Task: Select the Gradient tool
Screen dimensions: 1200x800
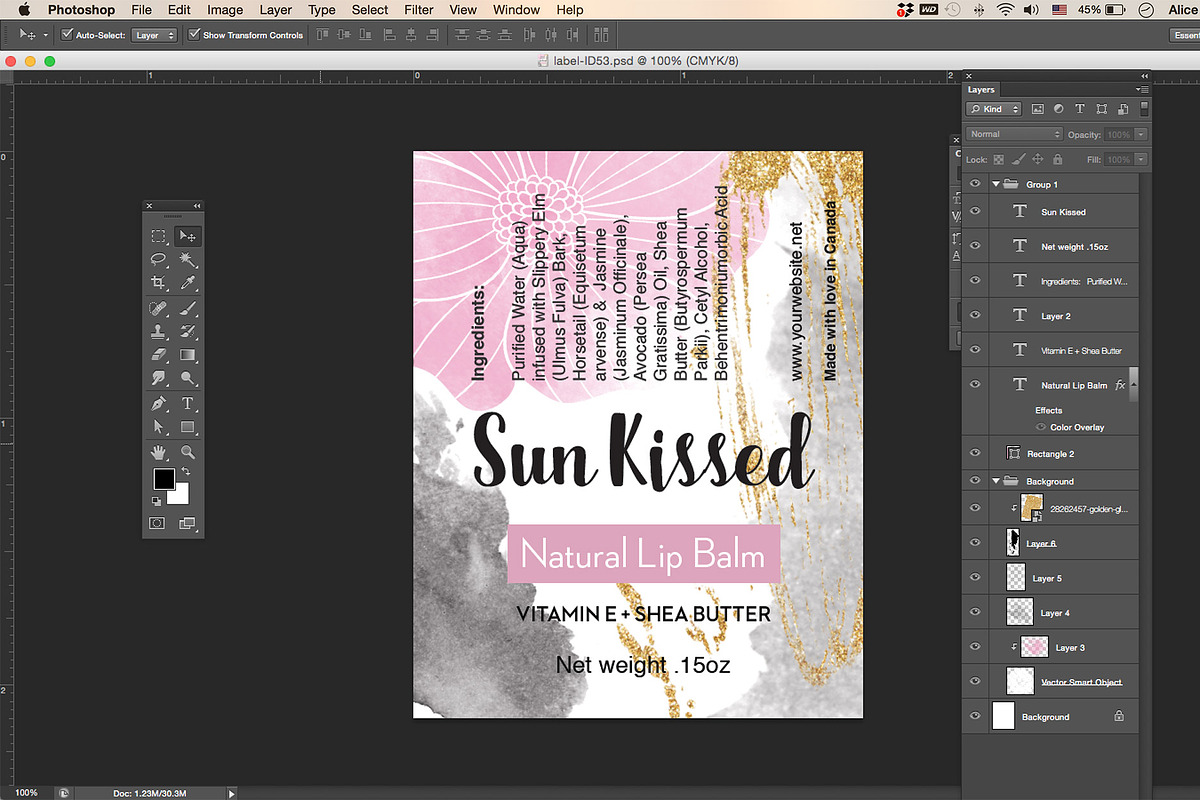Action: click(187, 354)
